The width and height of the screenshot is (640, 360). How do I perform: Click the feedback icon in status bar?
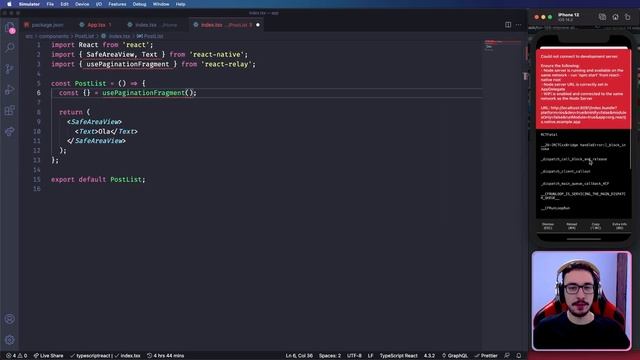(507, 356)
